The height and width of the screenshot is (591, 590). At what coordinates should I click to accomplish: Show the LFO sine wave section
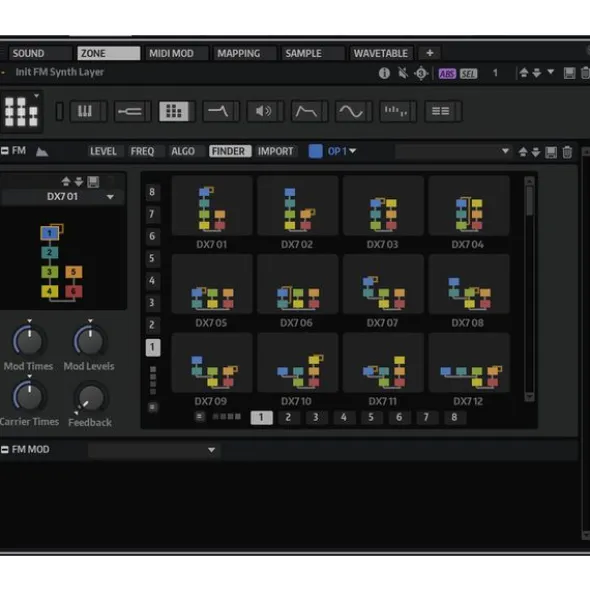coord(351,112)
